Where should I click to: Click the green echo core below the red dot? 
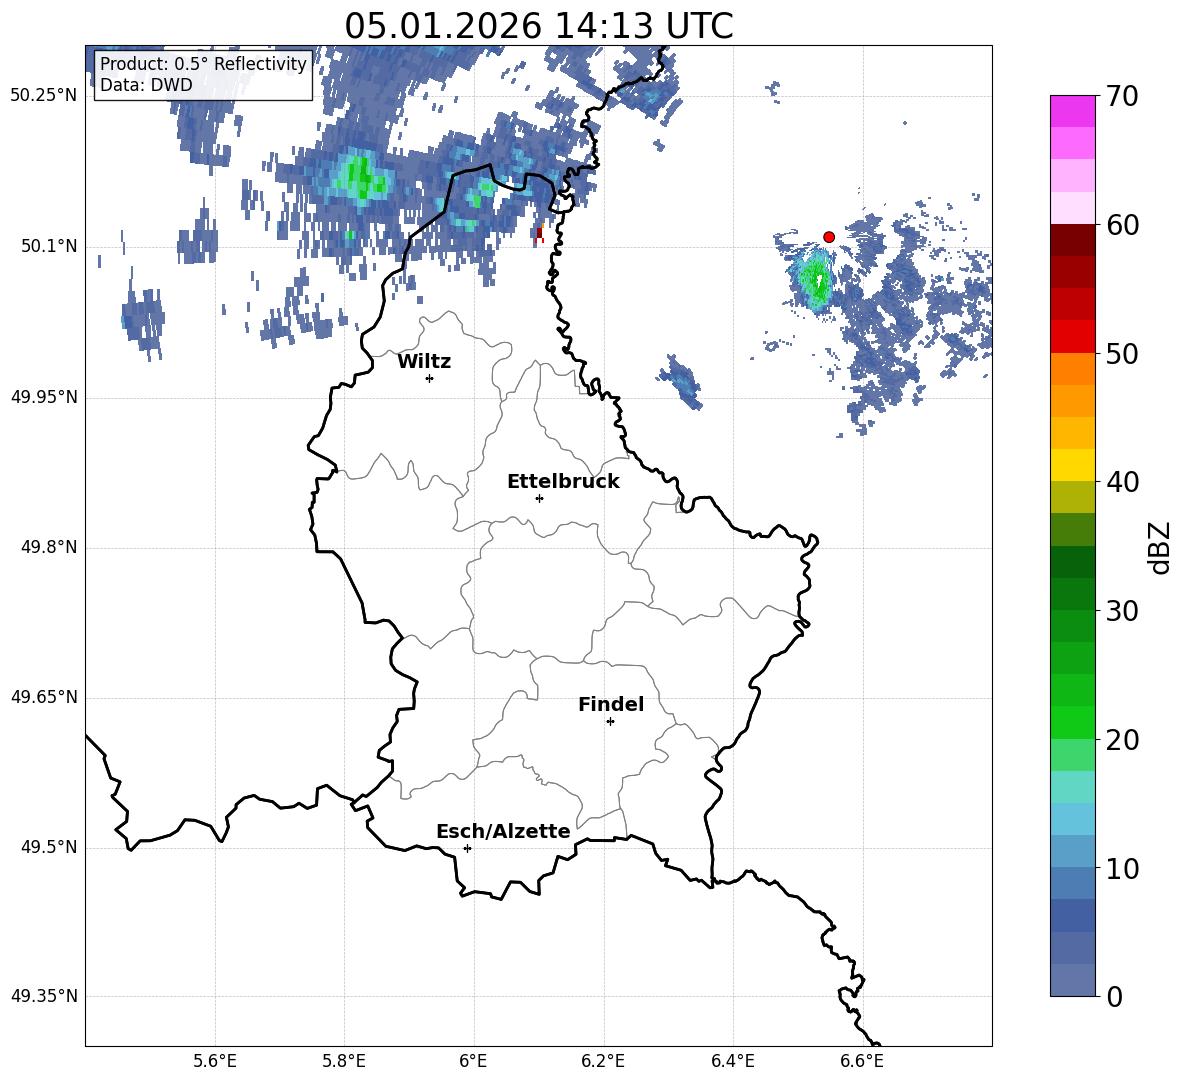tap(816, 282)
